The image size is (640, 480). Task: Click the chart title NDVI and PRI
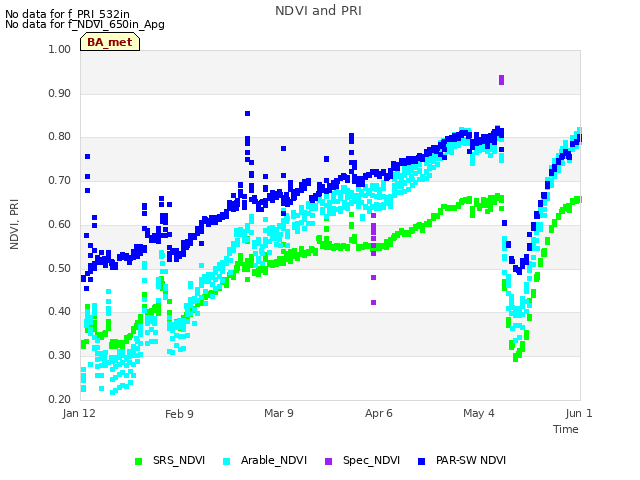pos(318,11)
